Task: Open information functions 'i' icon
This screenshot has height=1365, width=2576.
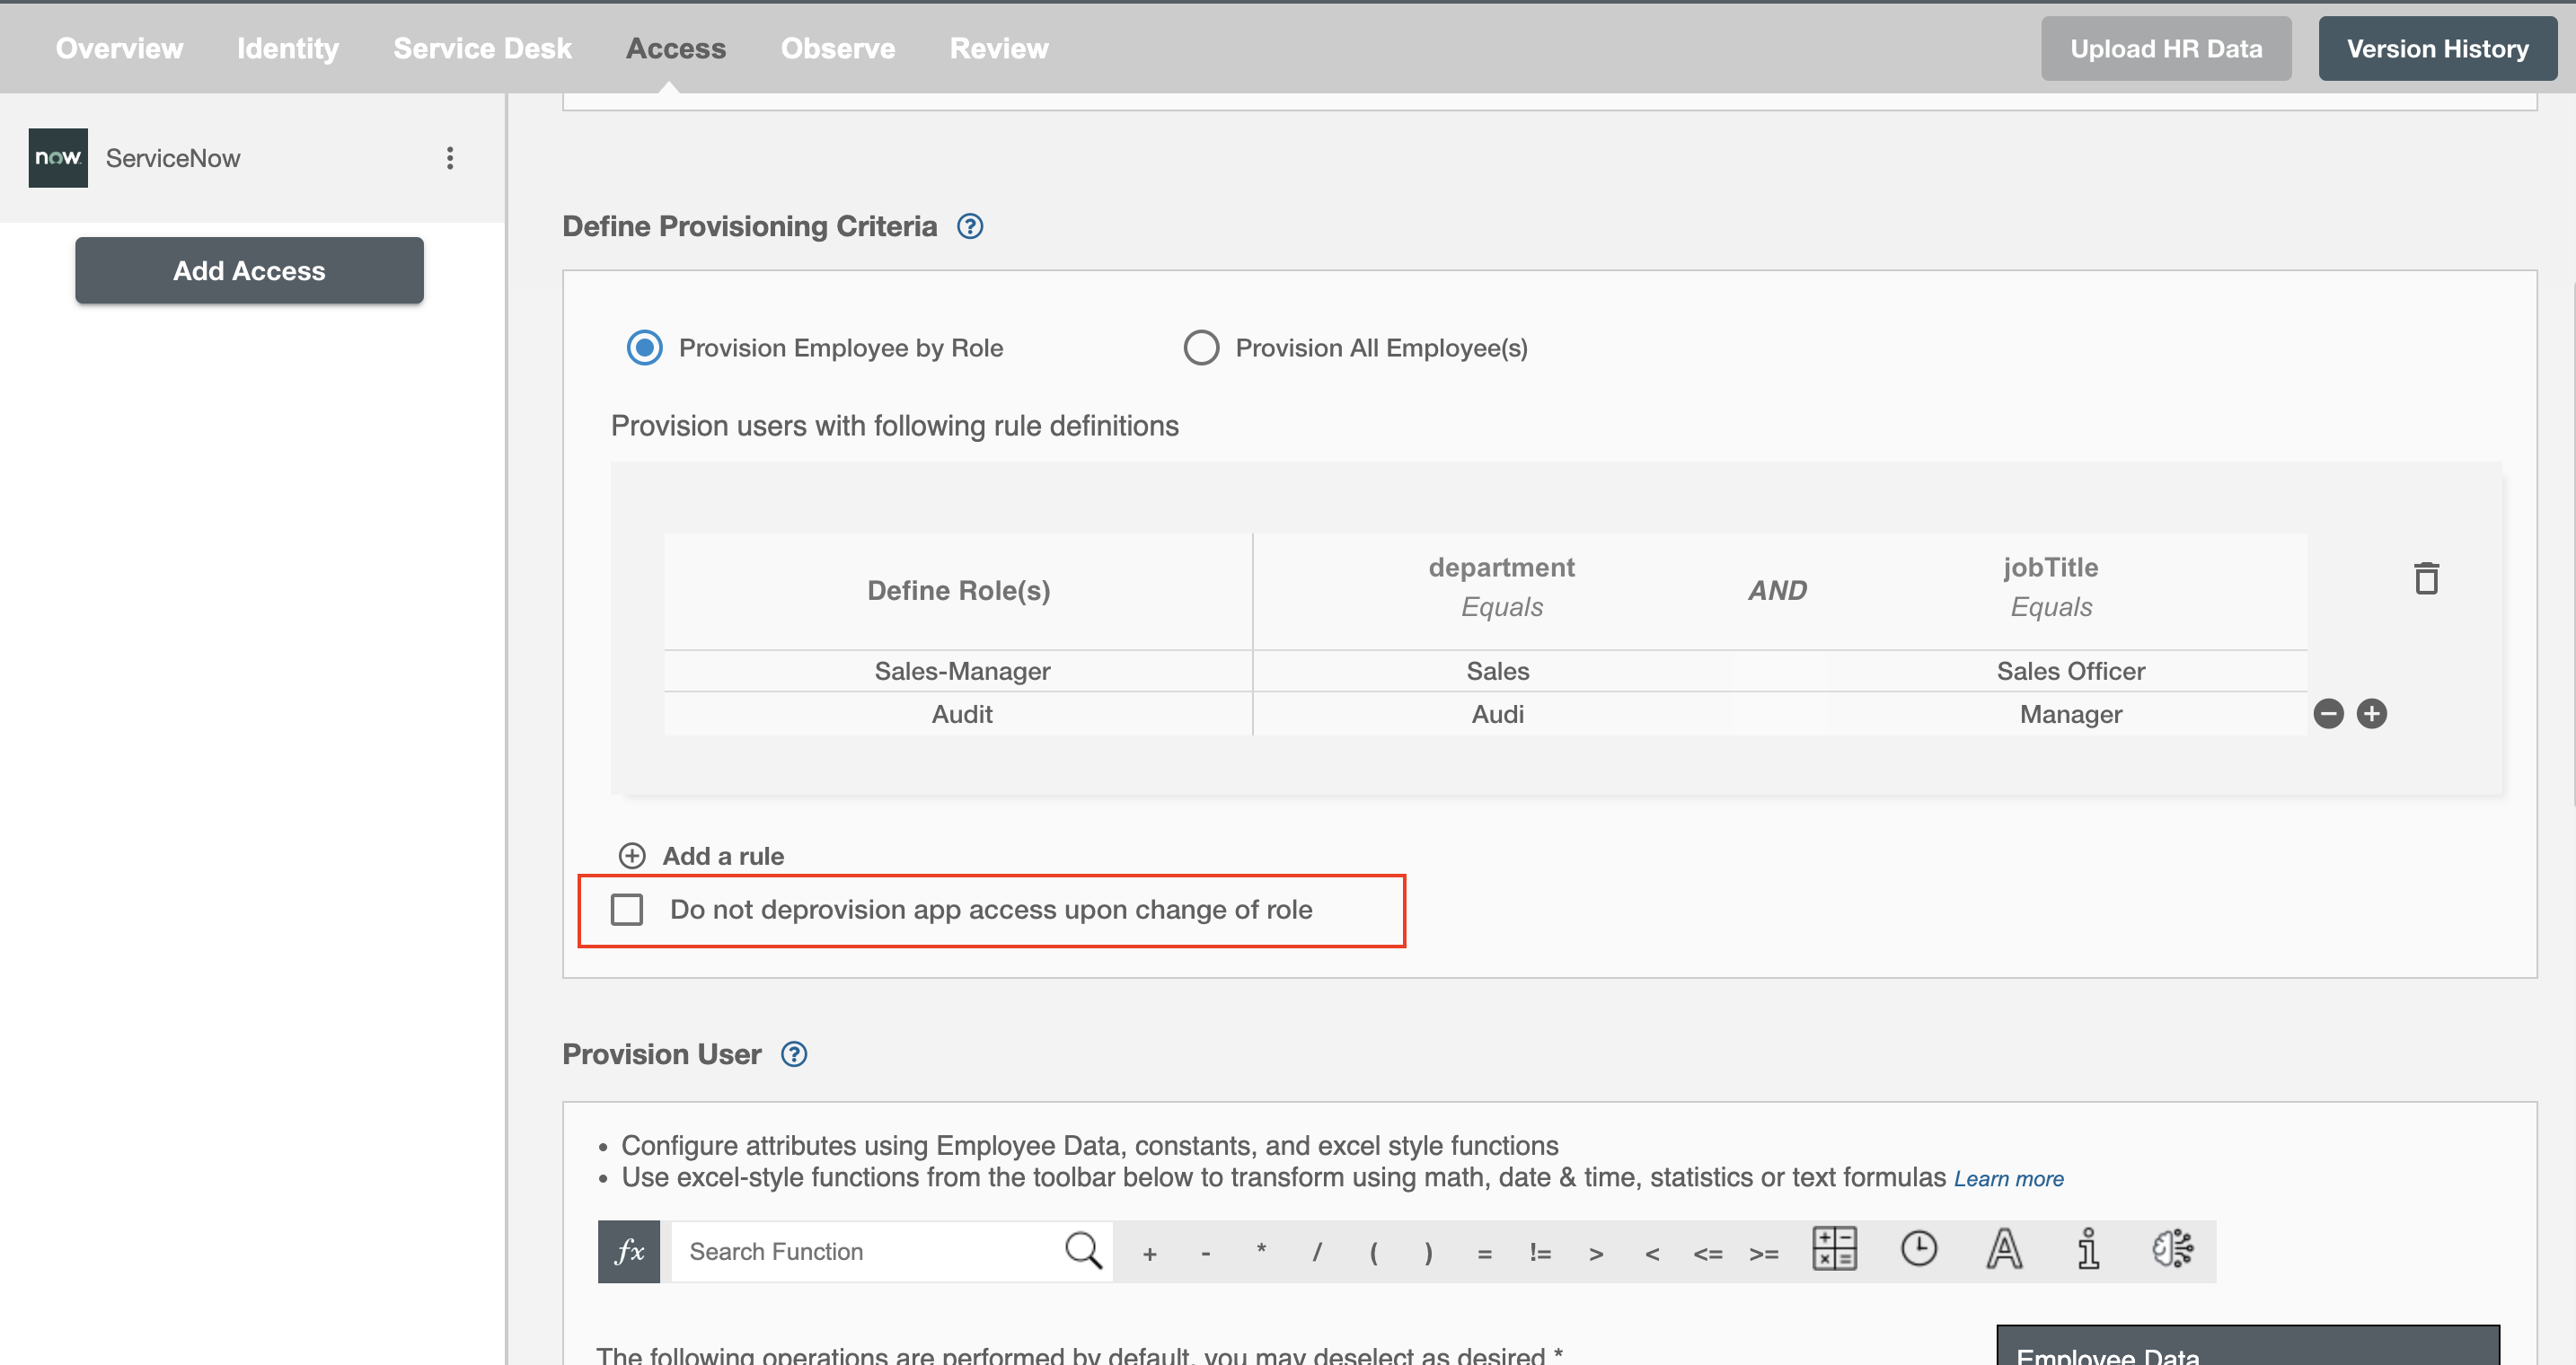Action: (2088, 1249)
